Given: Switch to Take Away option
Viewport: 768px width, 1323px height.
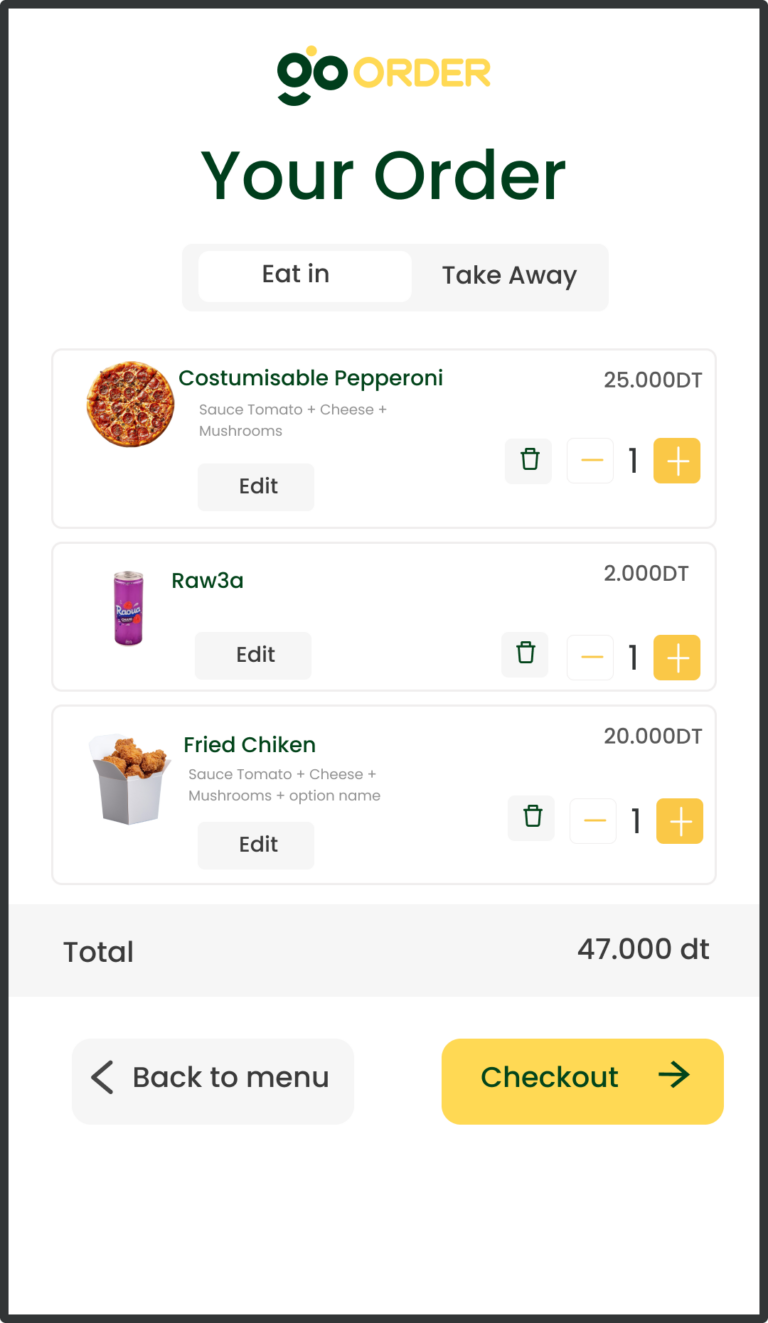Looking at the screenshot, I should pyautogui.click(x=509, y=276).
